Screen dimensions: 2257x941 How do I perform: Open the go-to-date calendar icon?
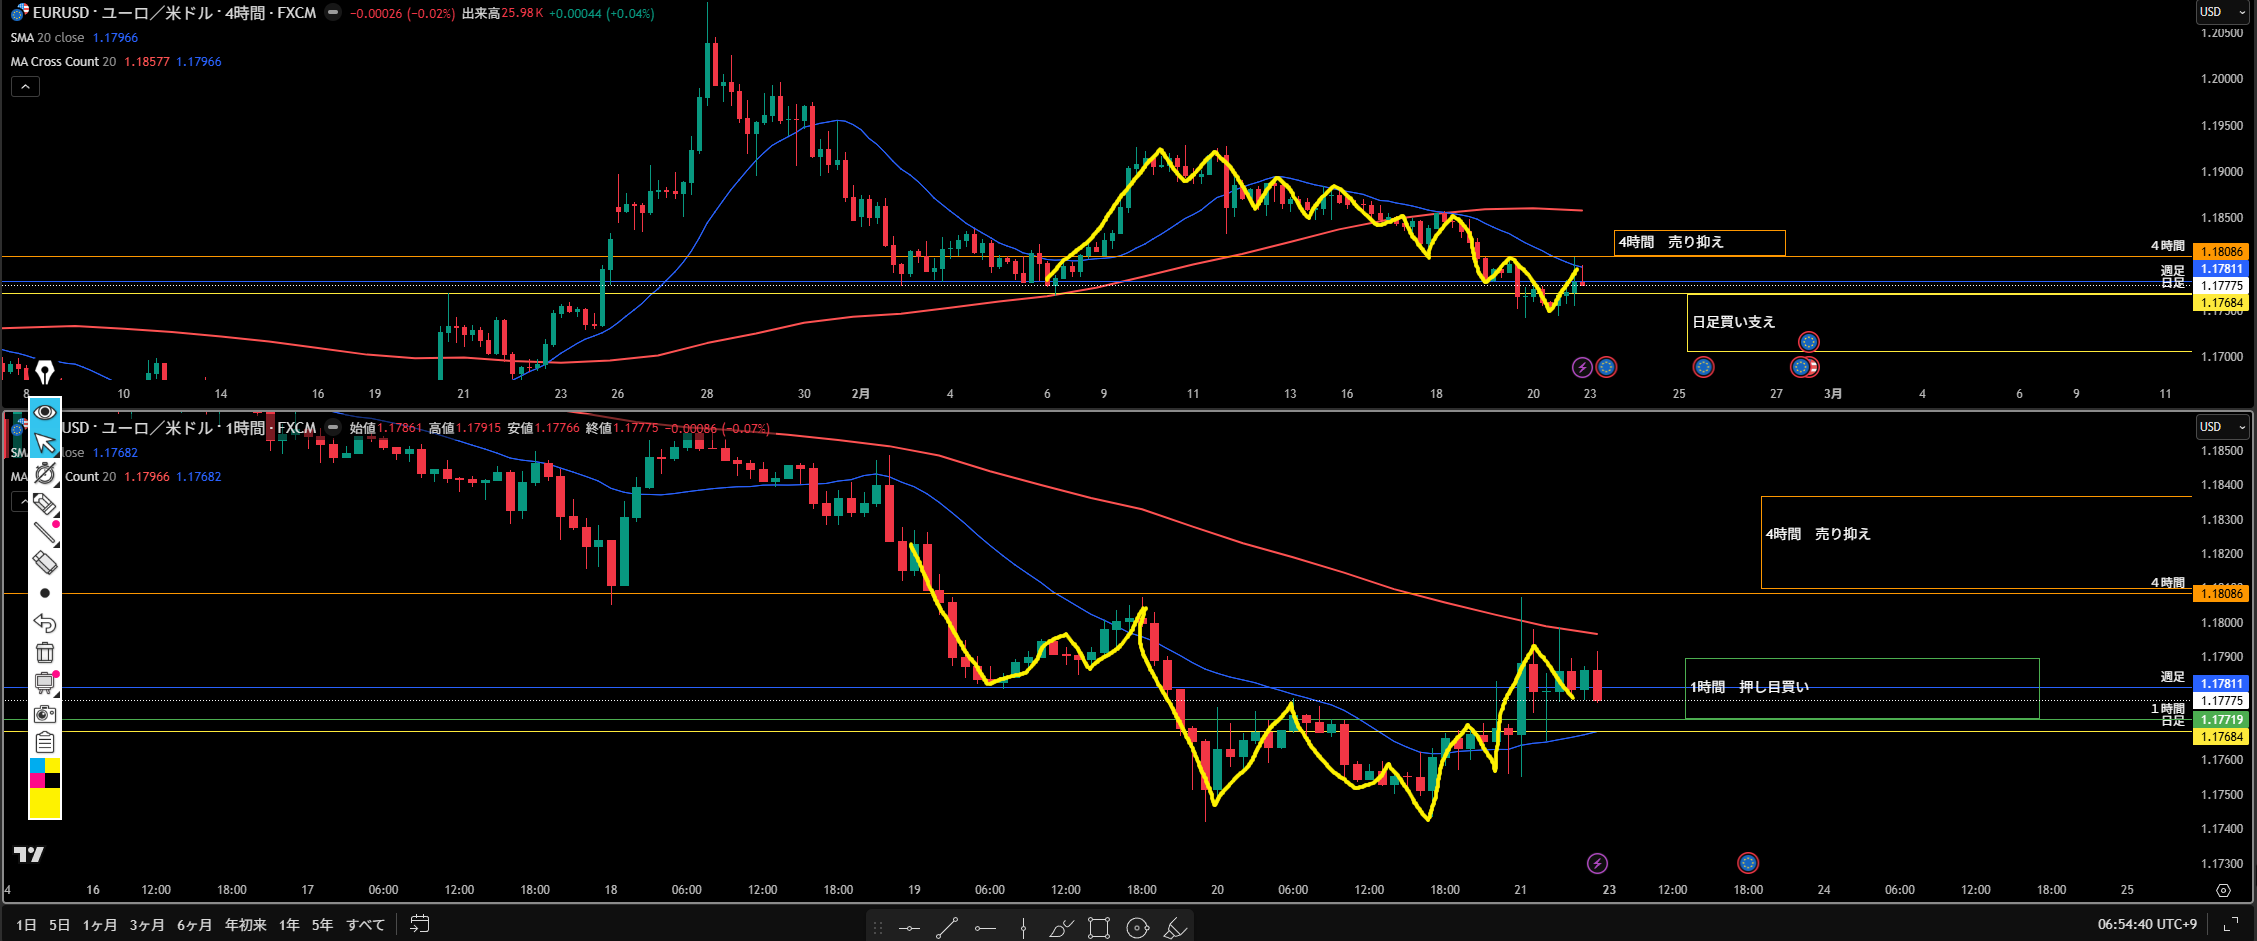point(420,924)
